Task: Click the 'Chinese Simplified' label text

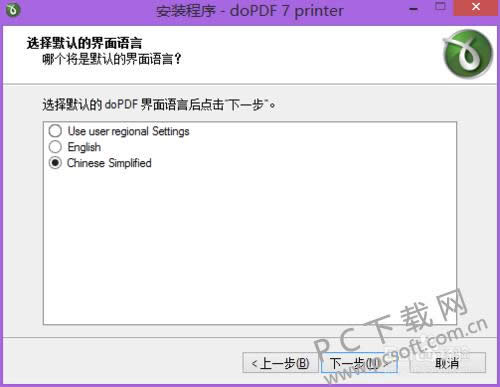Action: point(109,163)
